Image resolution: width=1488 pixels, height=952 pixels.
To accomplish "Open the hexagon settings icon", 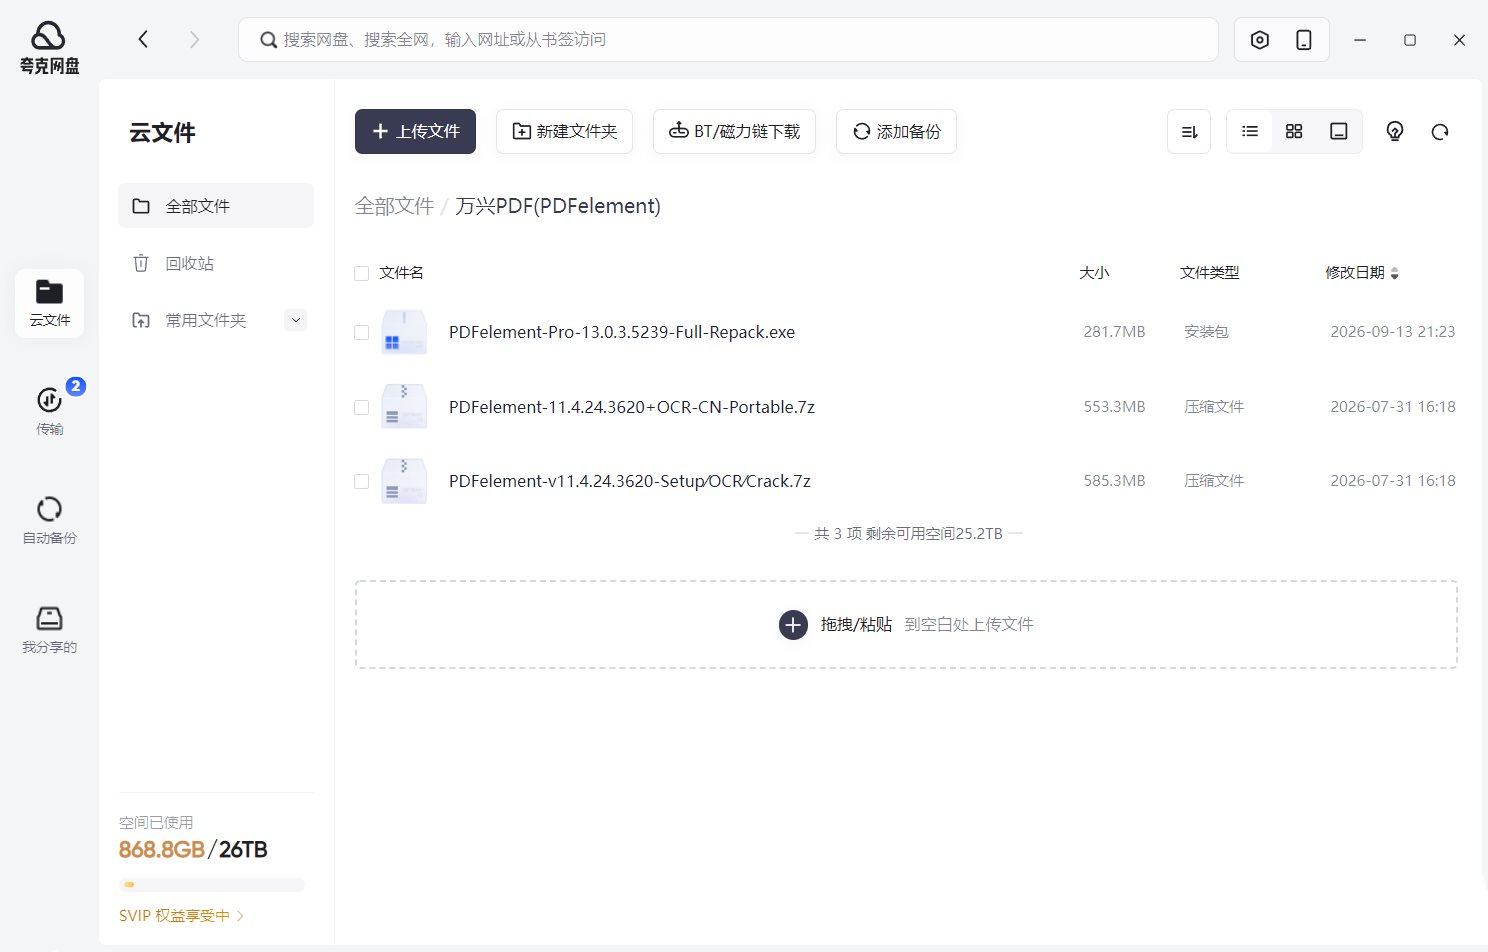I will (1260, 40).
